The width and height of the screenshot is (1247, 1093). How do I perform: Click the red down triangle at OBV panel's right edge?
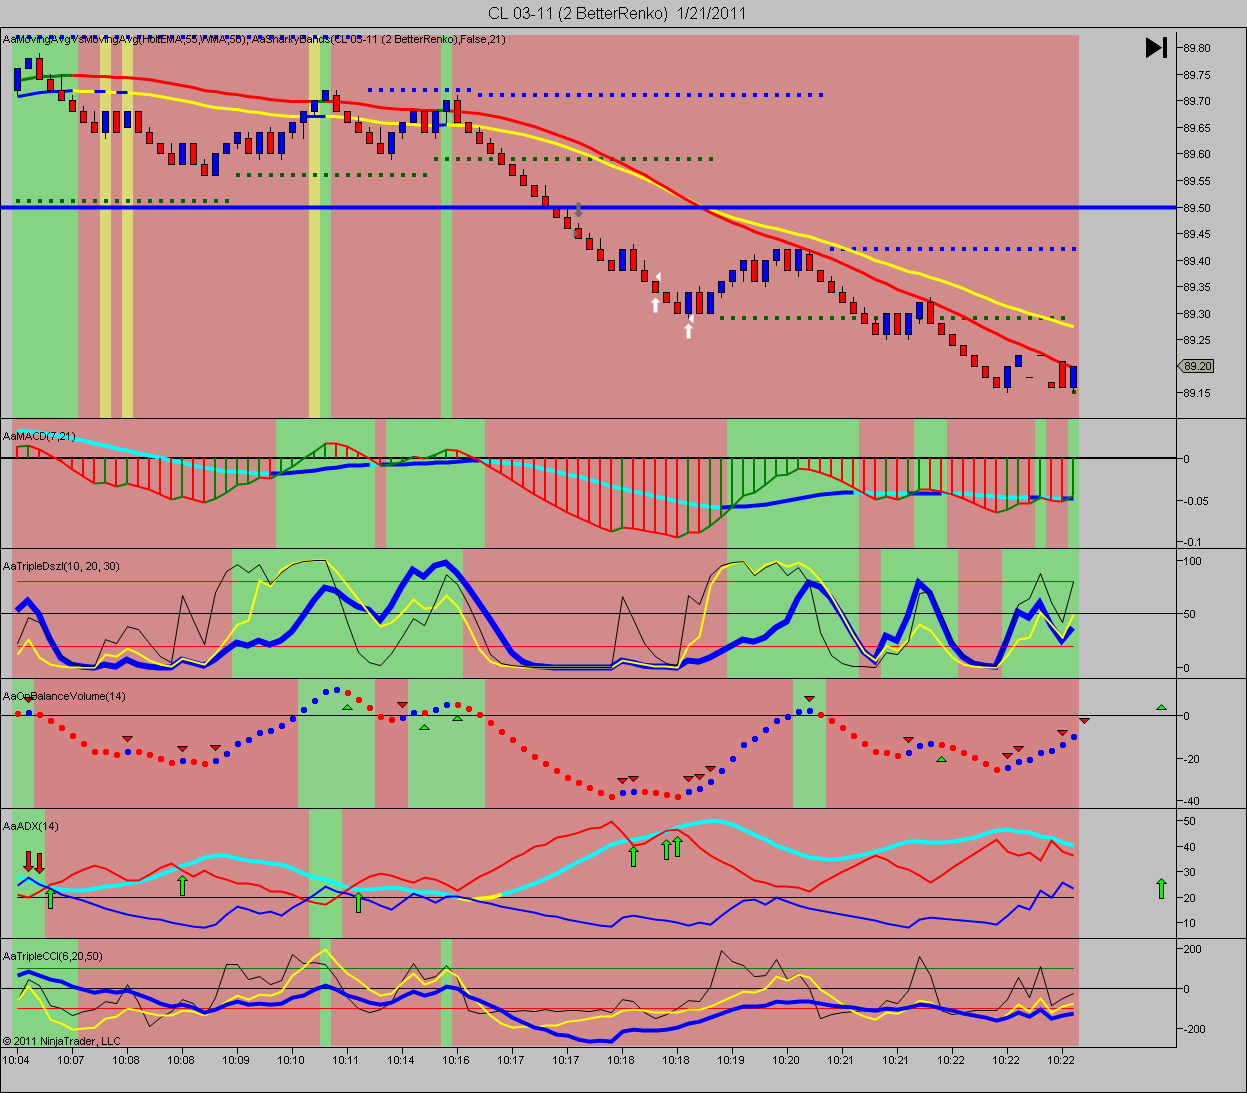(x=1084, y=720)
